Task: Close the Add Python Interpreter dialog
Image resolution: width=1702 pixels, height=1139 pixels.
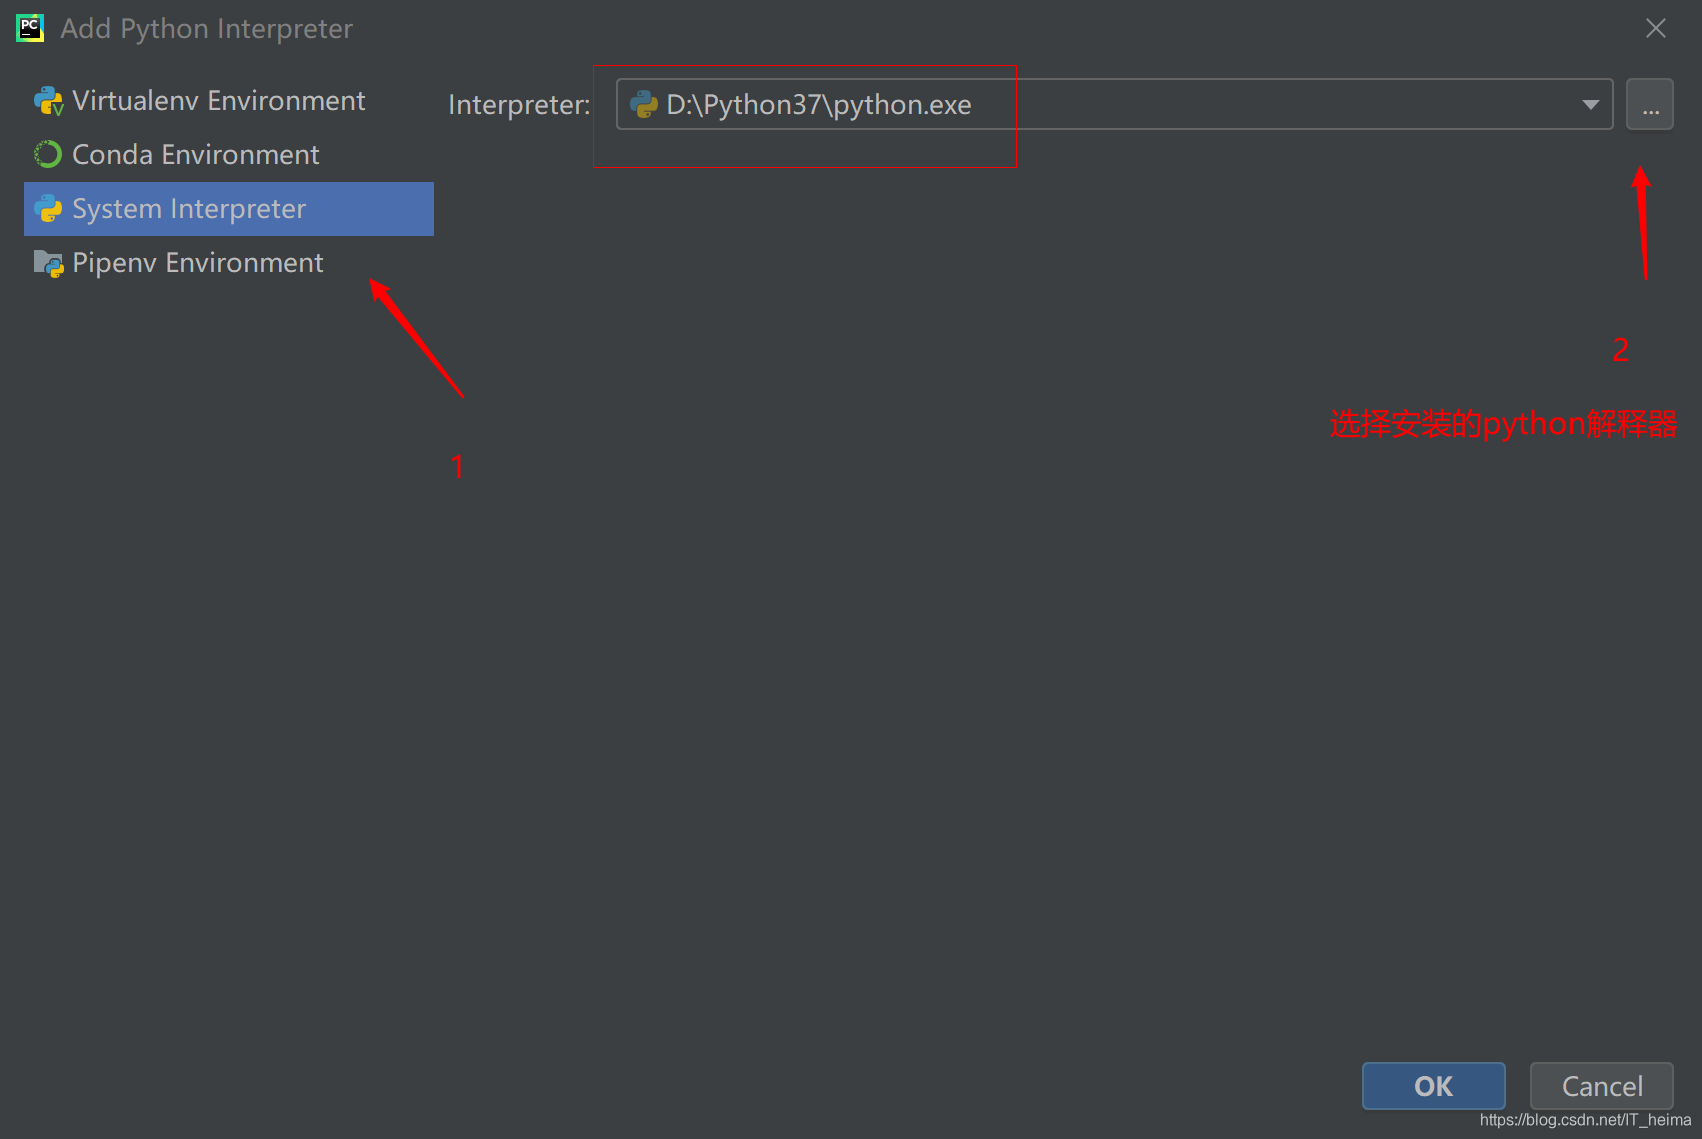Action: 1656,28
